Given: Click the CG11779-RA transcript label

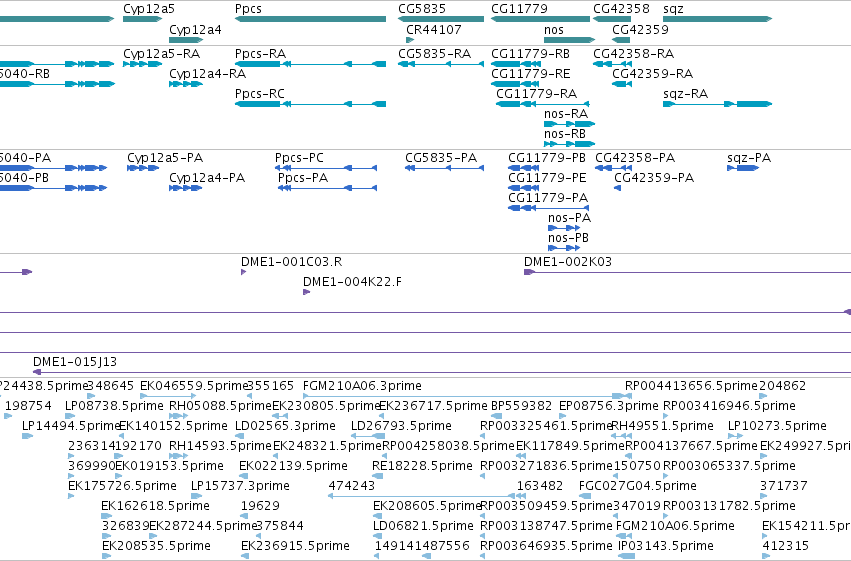Looking at the screenshot, I should click(x=536, y=94).
